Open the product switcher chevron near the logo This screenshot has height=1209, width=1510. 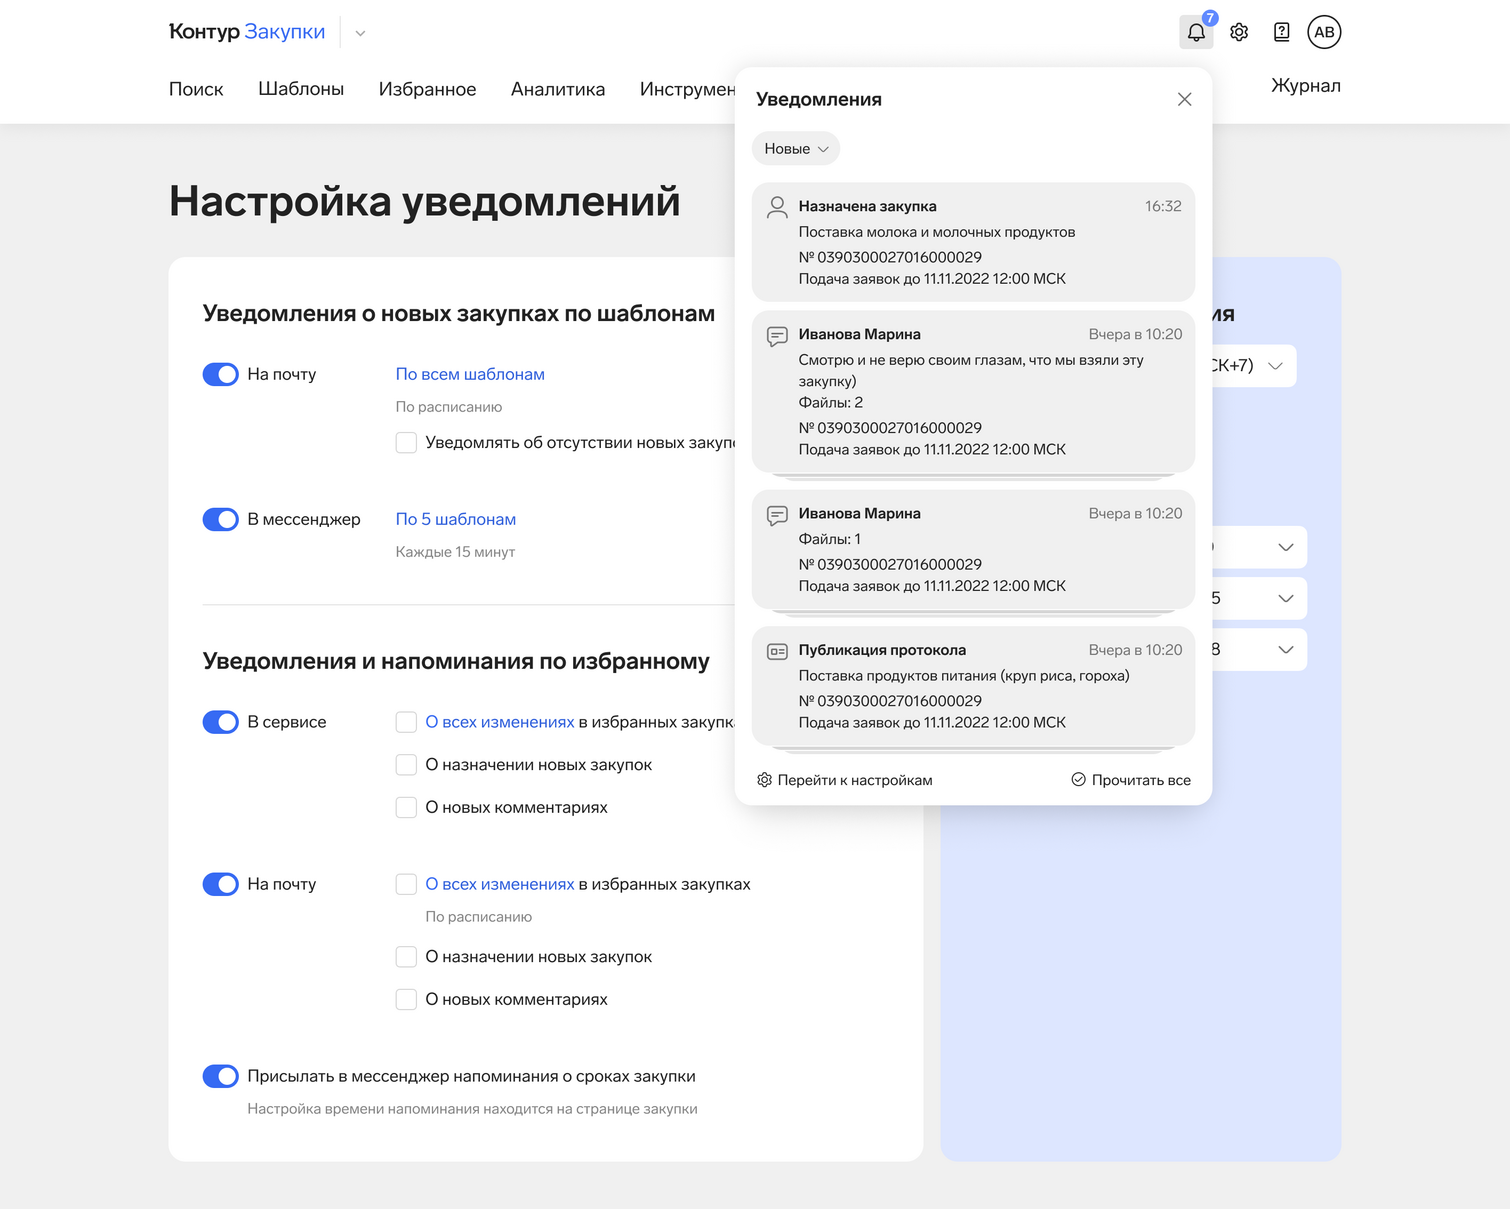click(360, 33)
